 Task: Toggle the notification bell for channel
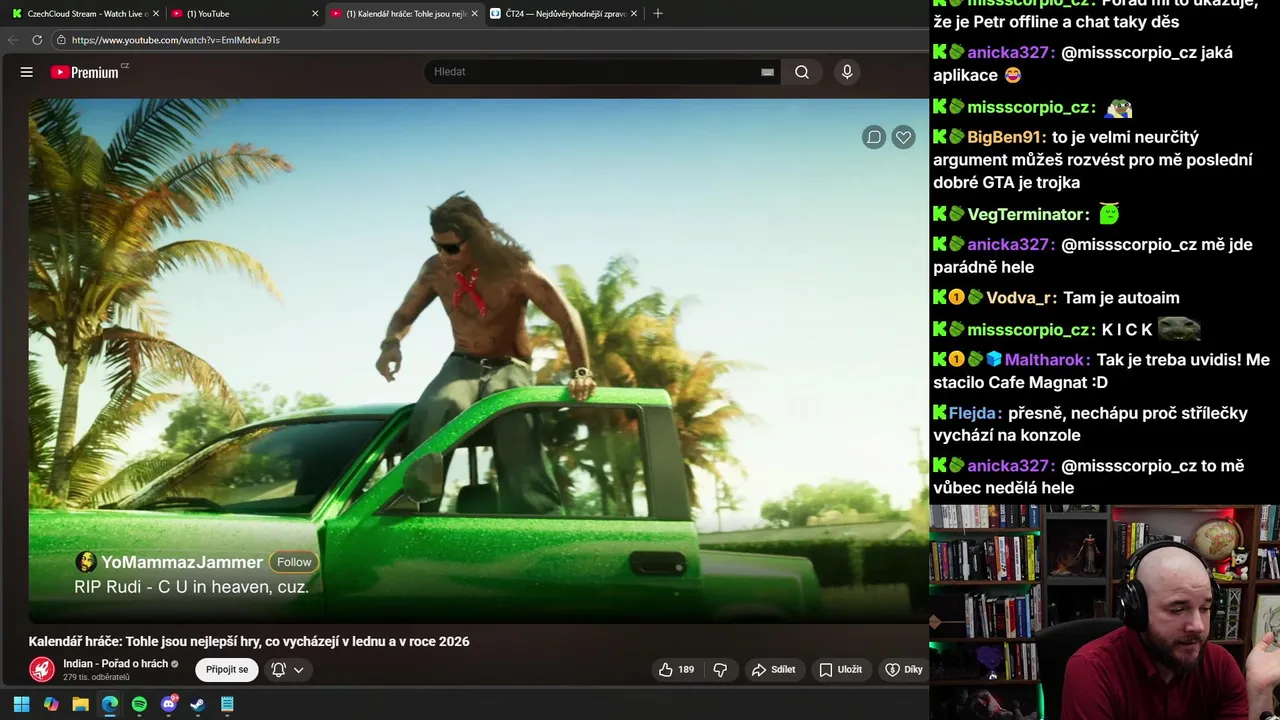pyautogui.click(x=279, y=670)
